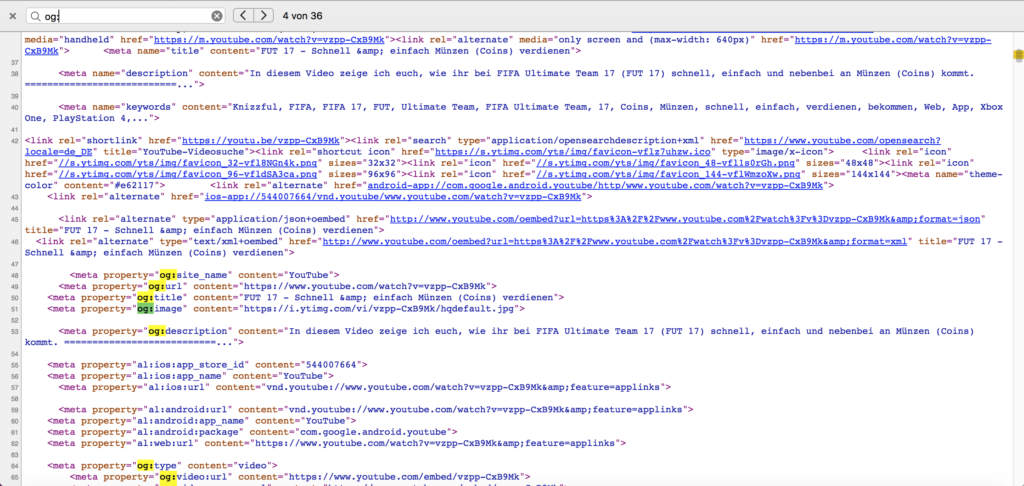Go to the previous search match

(x=243, y=16)
